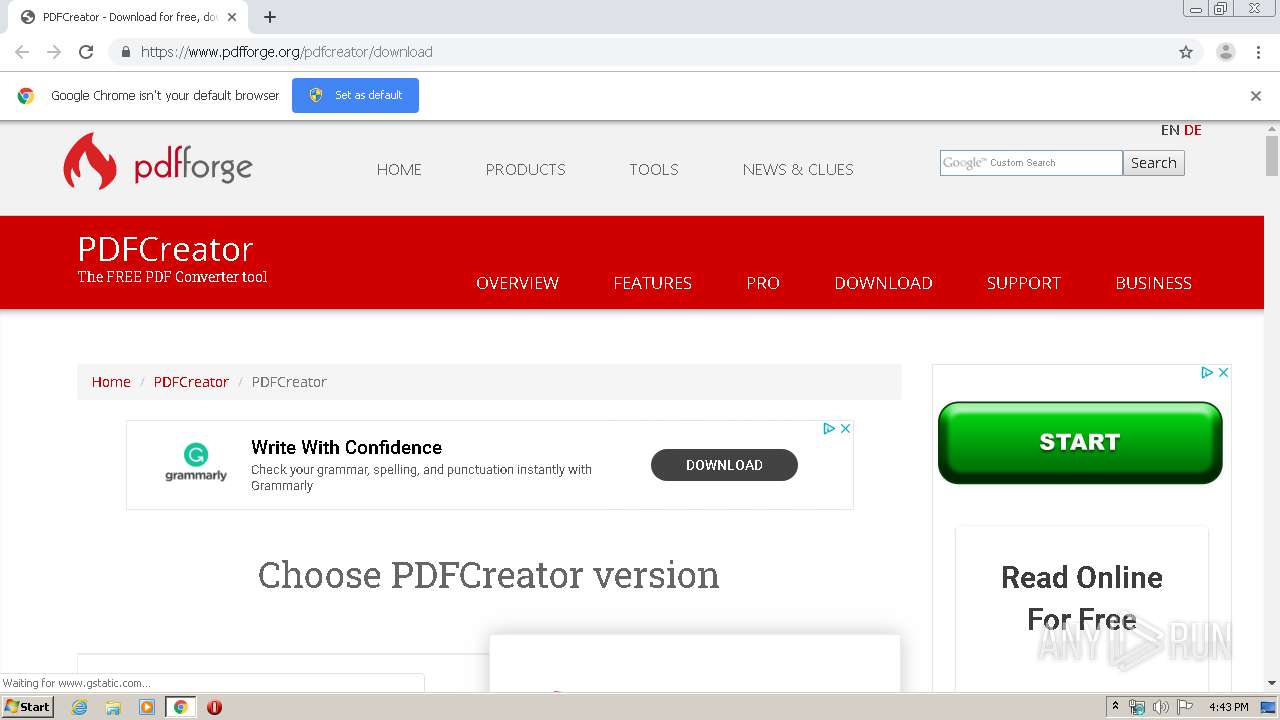The width and height of the screenshot is (1280, 720).
Task: Click the volume speaker tray icon
Action: [x=1160, y=707]
